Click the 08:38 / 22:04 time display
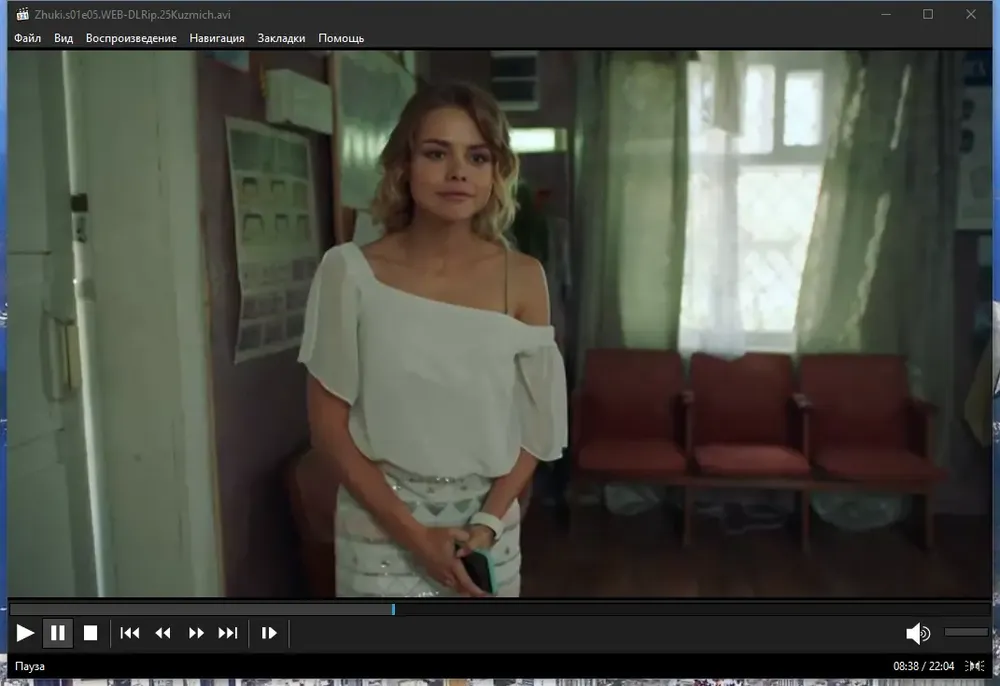The width and height of the screenshot is (1000, 686). [923, 666]
